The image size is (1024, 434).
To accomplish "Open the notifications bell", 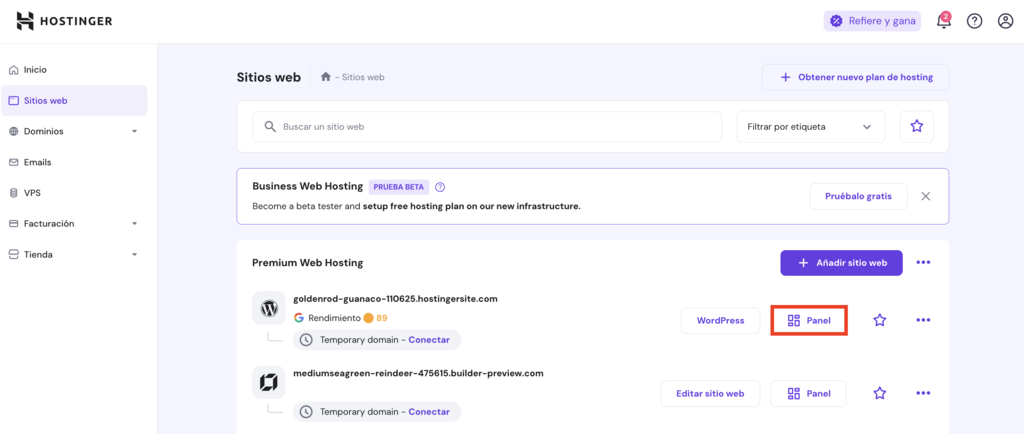I will pos(943,21).
